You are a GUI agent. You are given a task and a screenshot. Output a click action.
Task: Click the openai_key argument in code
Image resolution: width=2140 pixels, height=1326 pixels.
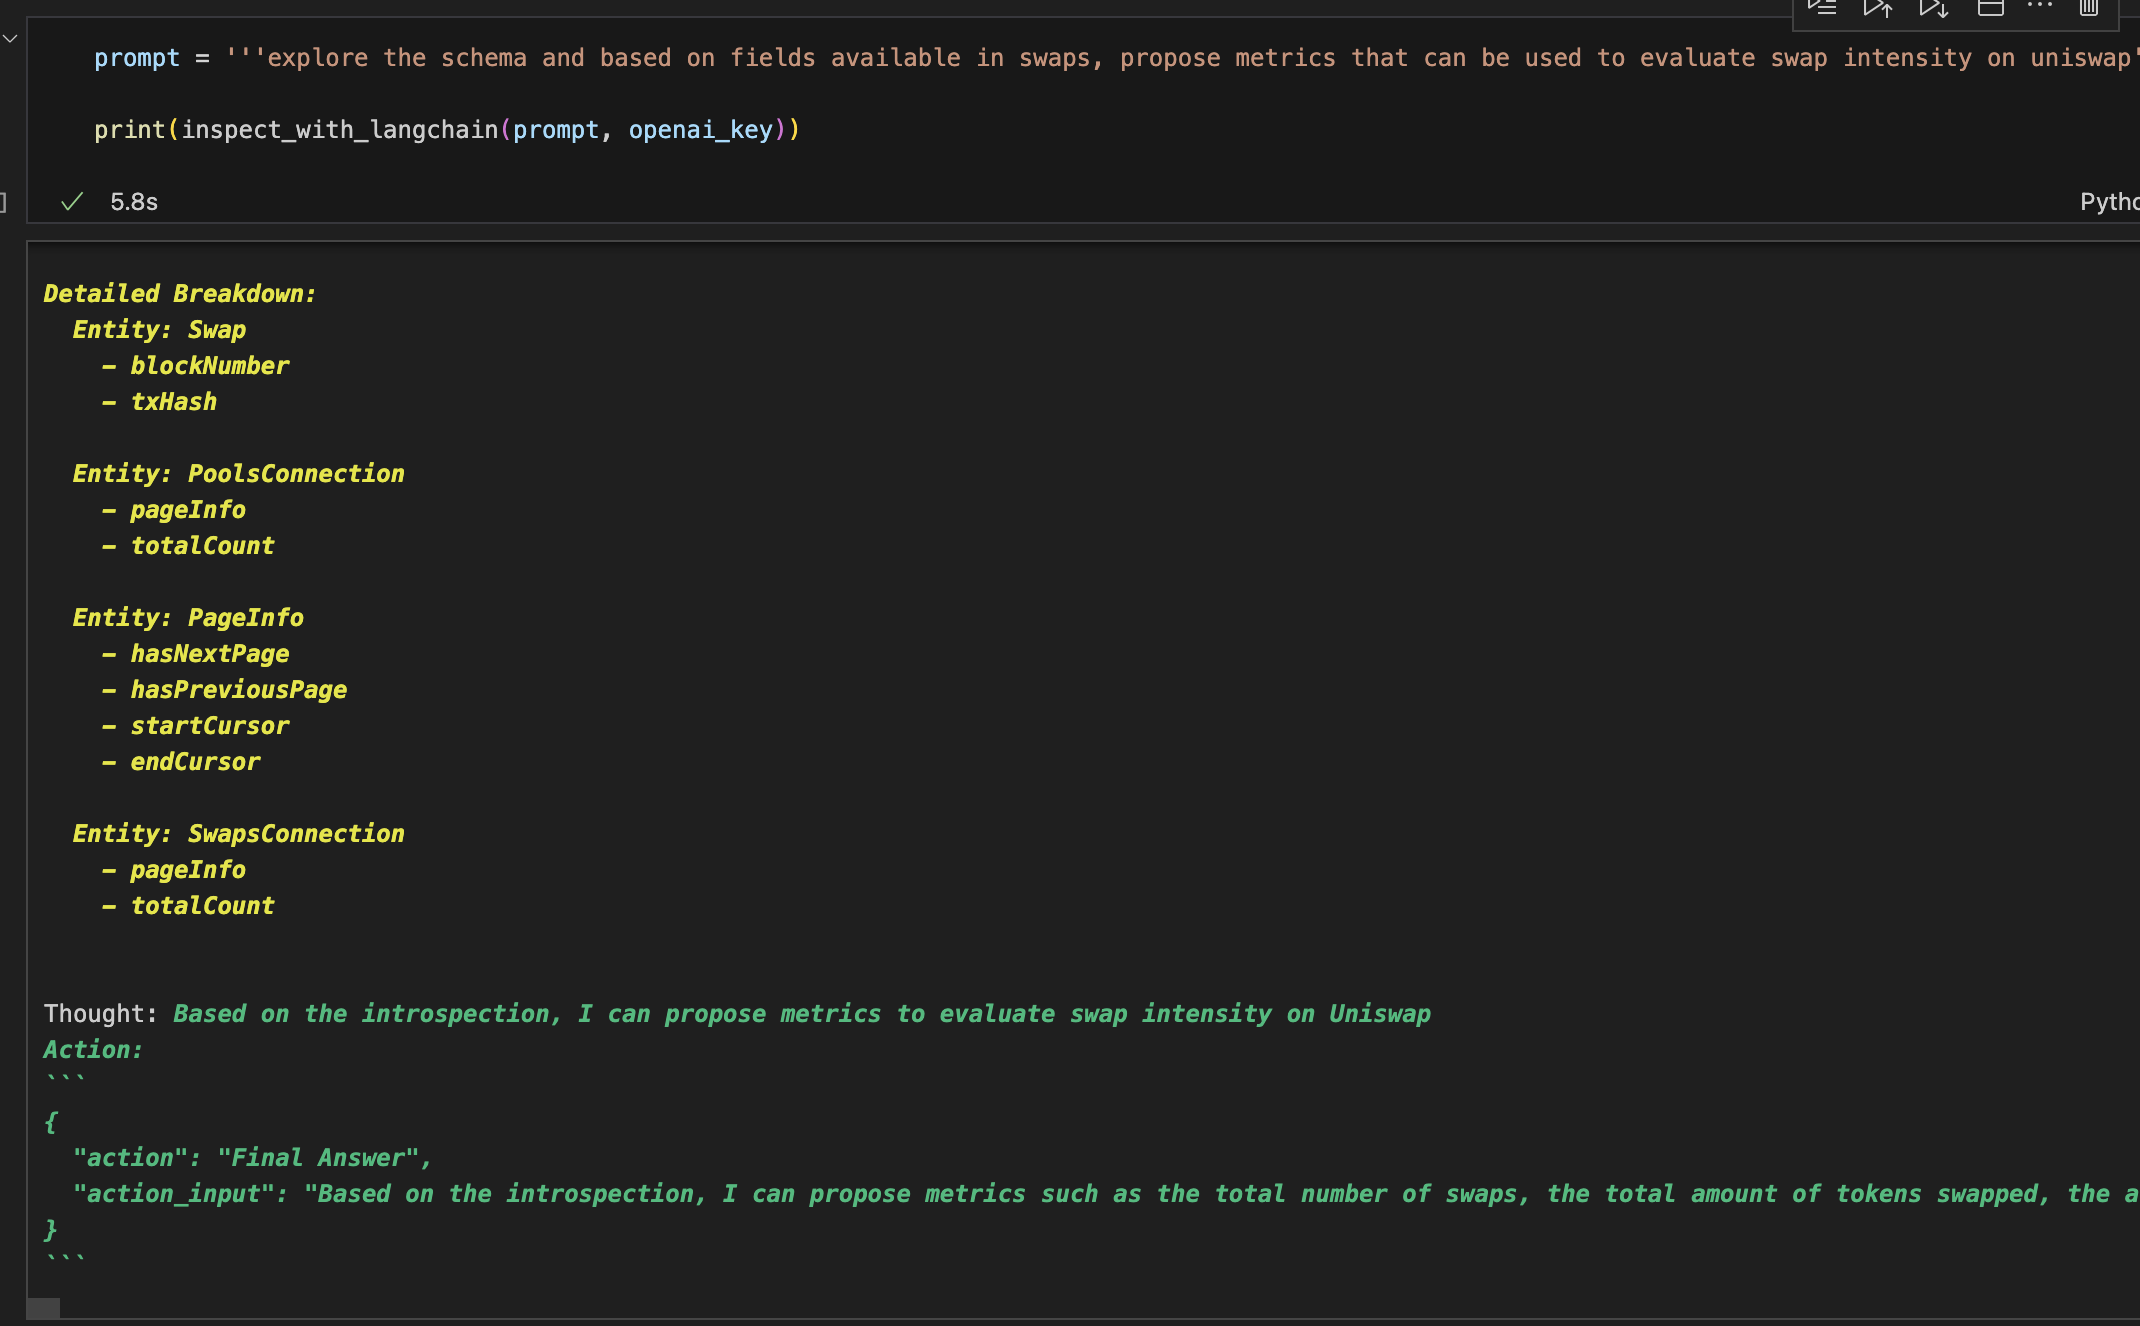(700, 130)
